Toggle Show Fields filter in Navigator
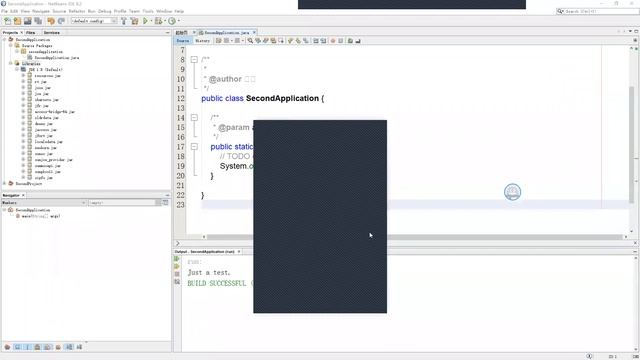 pyautogui.click(x=18, y=347)
